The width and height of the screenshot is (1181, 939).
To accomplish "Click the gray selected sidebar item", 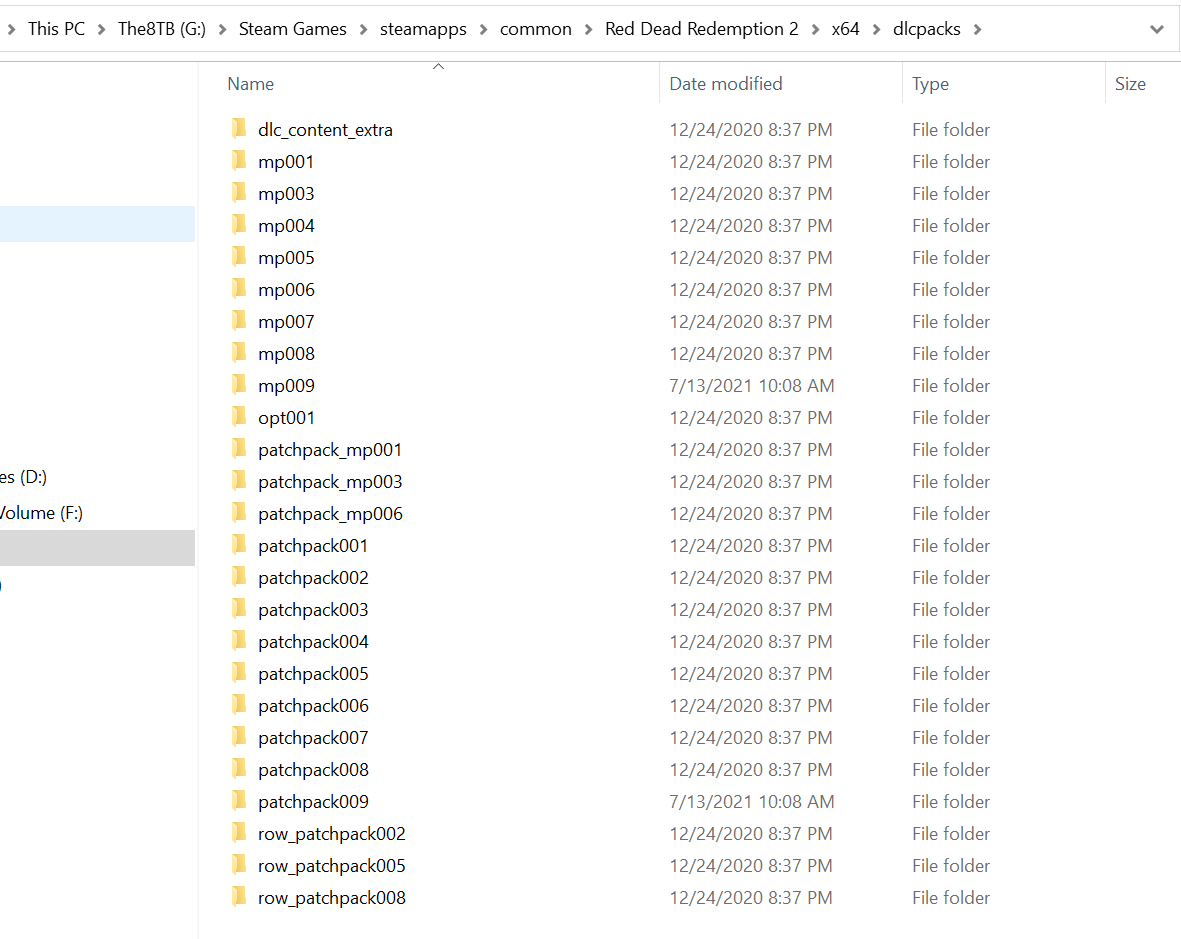I will click(97, 547).
